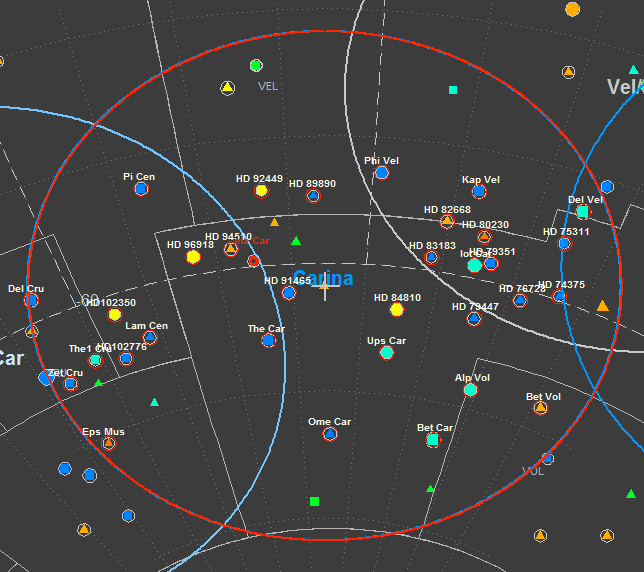Click the Eps Mus orange triangle marker

[x=109, y=443]
